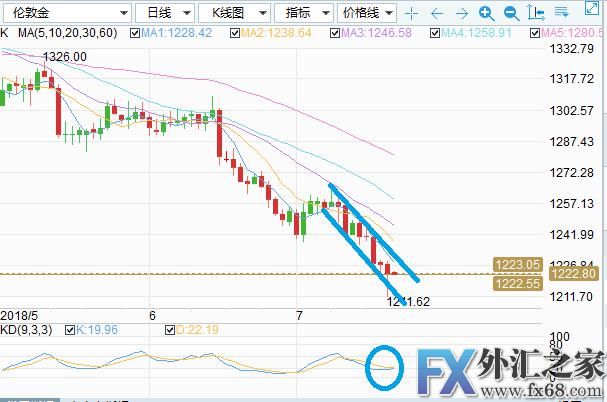Viewport: 607px width, 402px height.
Task: Click the 1332.79 price axis value
Action: (x=571, y=49)
